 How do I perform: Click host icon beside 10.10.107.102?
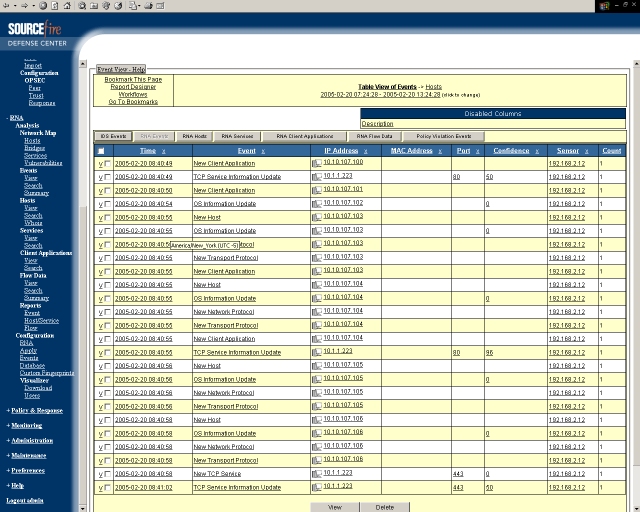[x=317, y=204]
